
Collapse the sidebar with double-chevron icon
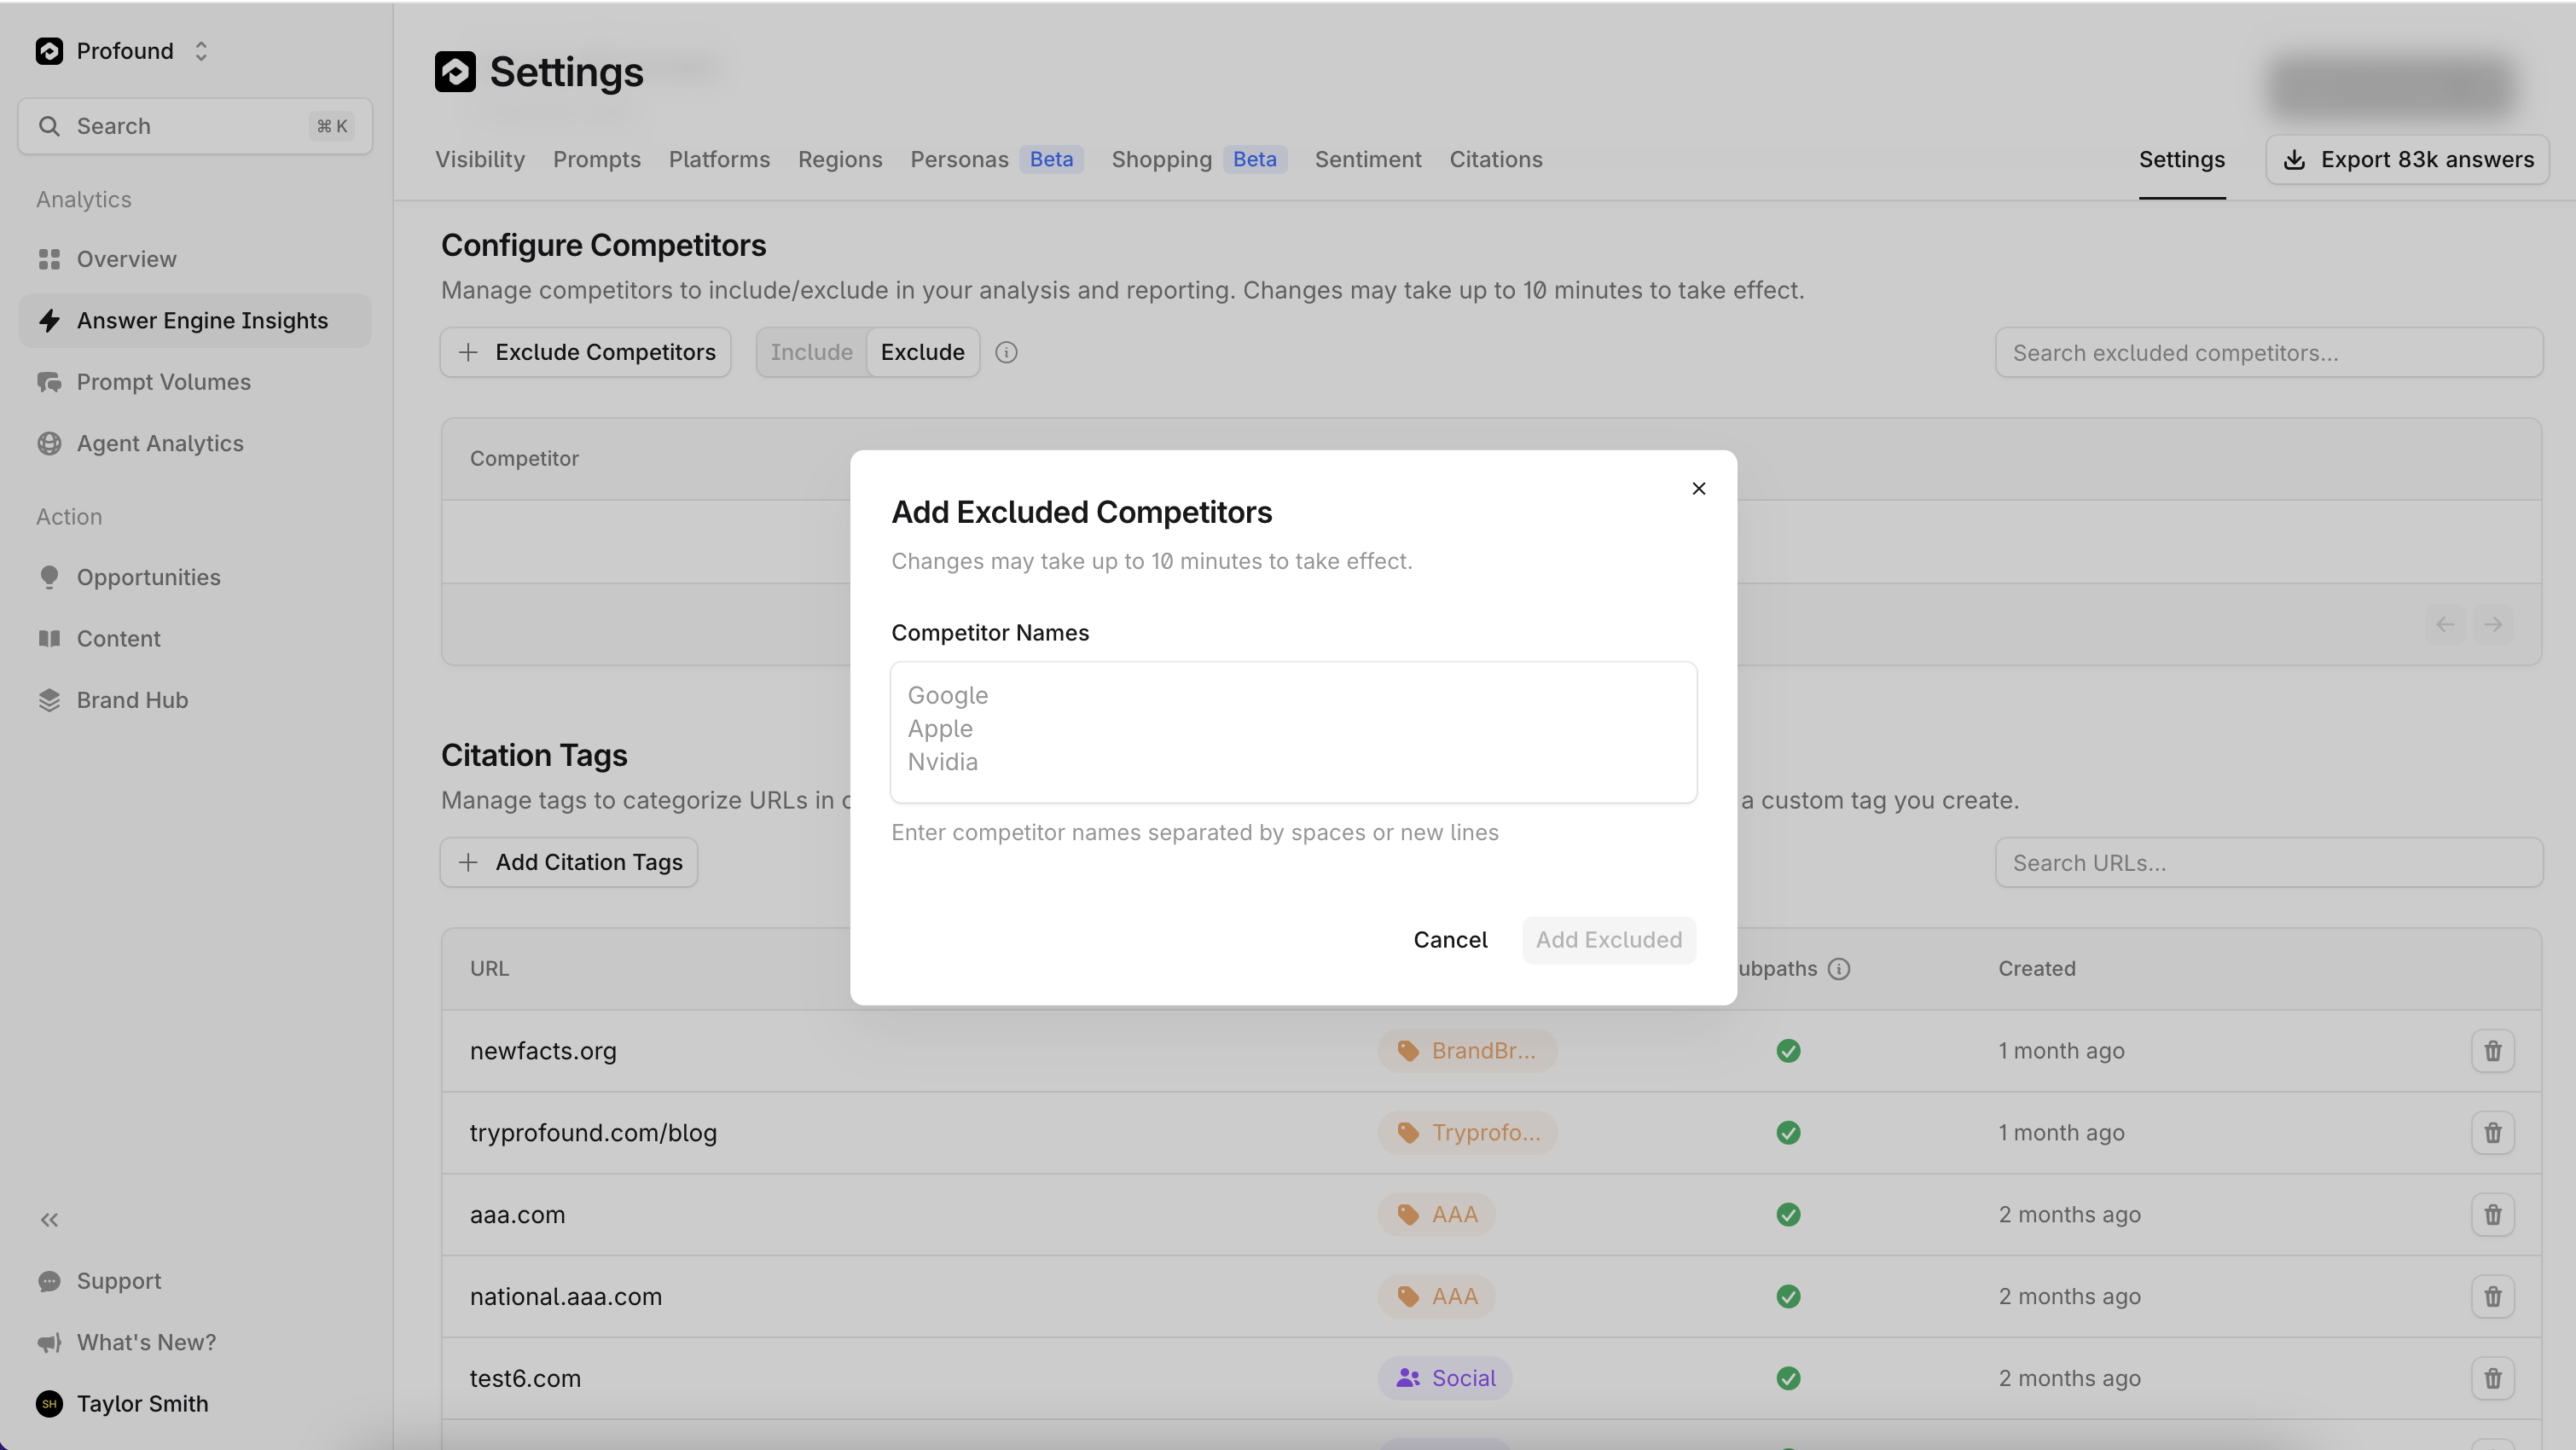point(49,1219)
